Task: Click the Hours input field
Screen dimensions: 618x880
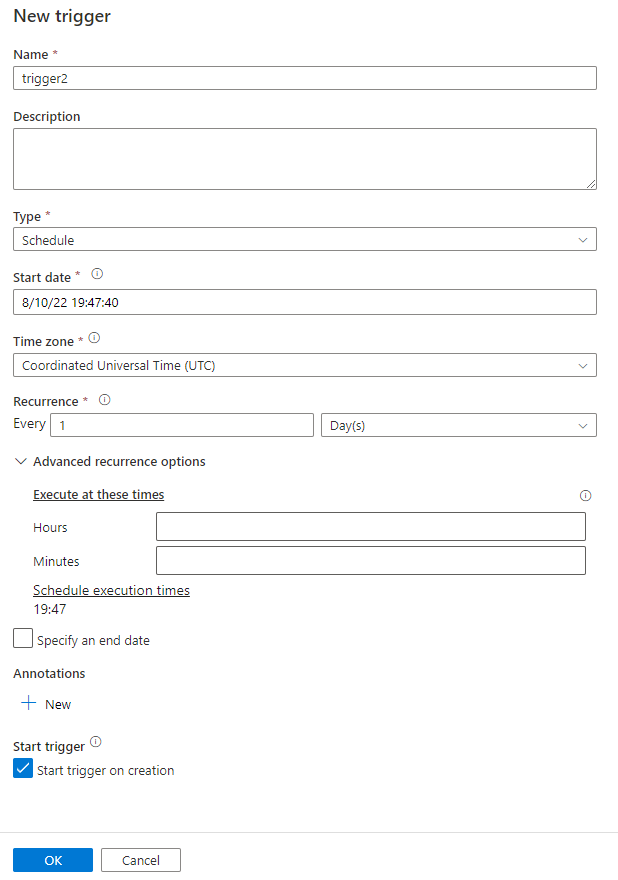Action: [371, 527]
